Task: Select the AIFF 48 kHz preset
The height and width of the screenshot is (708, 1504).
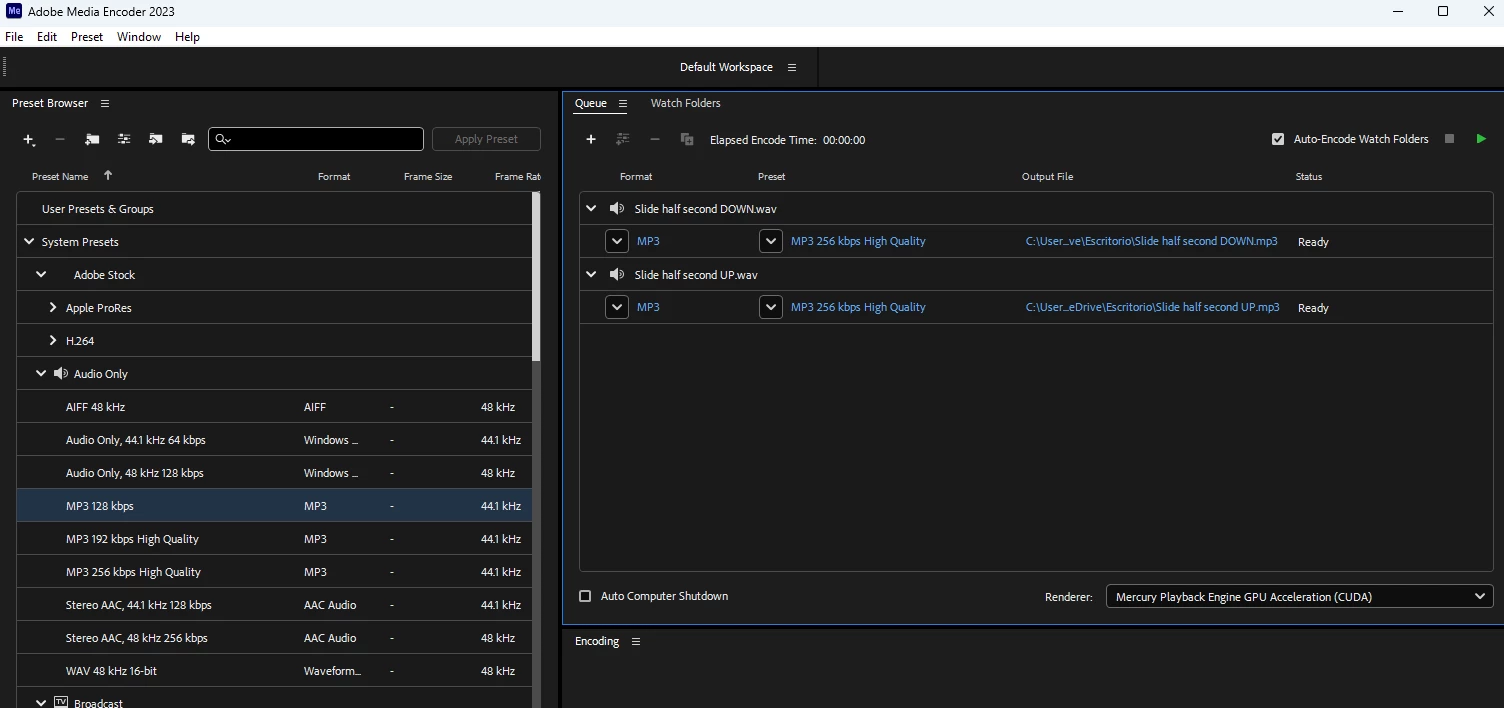Action: click(x=274, y=407)
